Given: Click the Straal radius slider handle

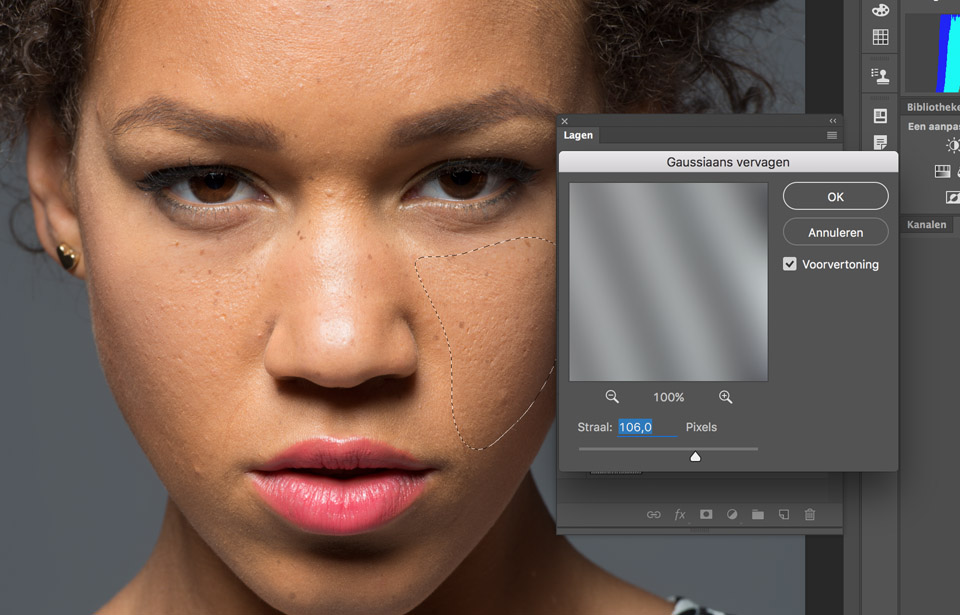Looking at the screenshot, I should coord(695,456).
